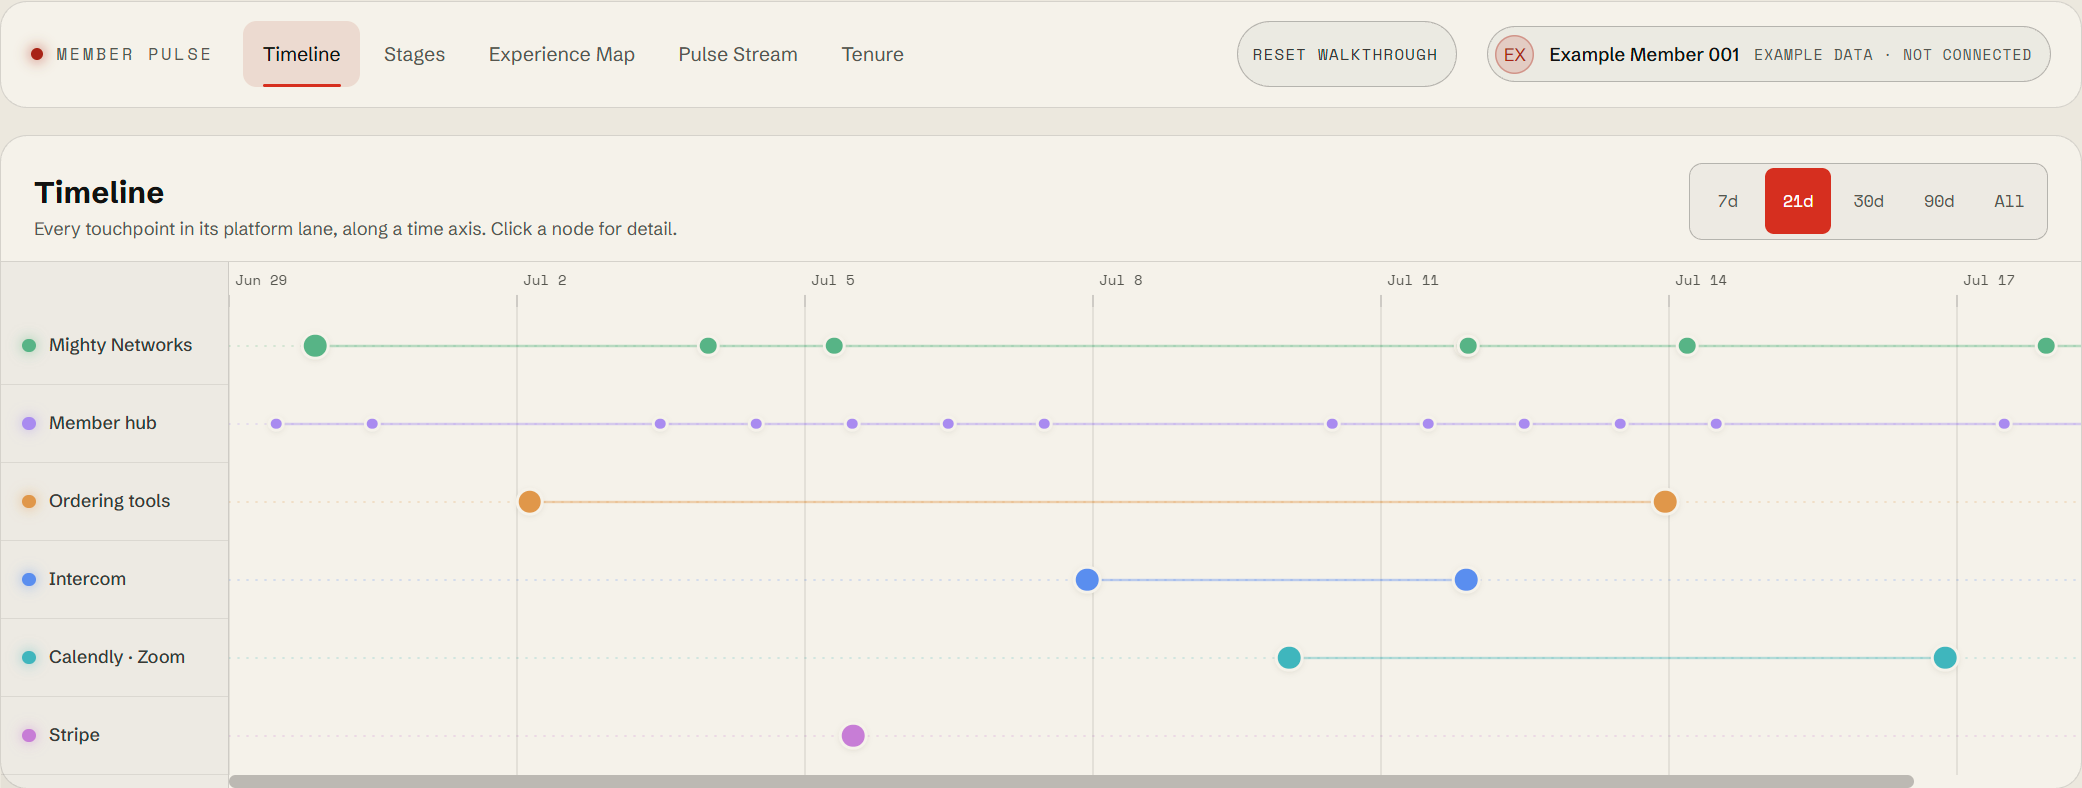Click the Mighty Networks node after Jul 11

(1468, 346)
